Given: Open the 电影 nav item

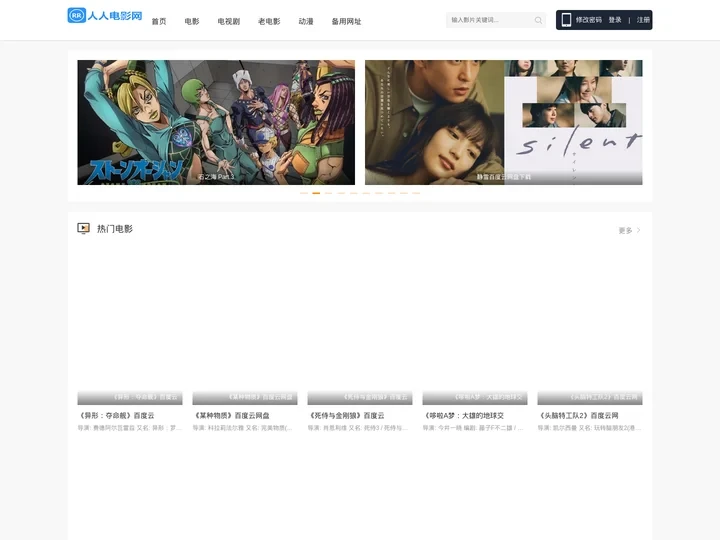Looking at the screenshot, I should click(x=192, y=22).
